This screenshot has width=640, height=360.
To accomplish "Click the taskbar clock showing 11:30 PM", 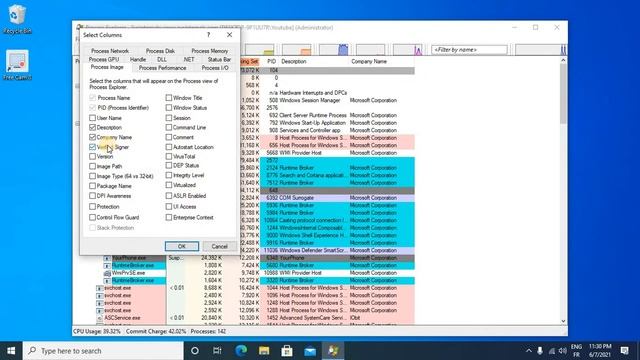I will [600, 351].
